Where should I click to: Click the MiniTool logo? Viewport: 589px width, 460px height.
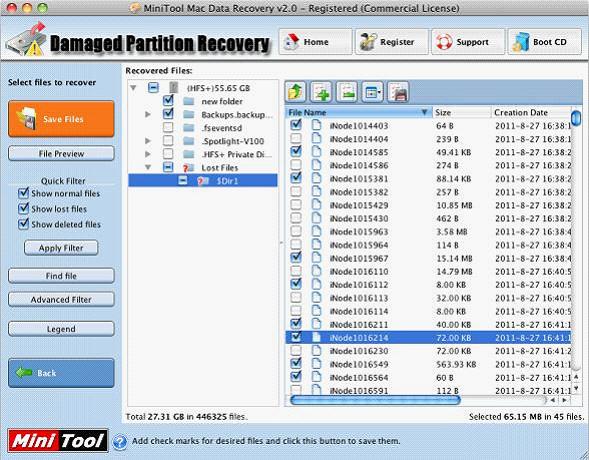pyautogui.click(x=58, y=440)
